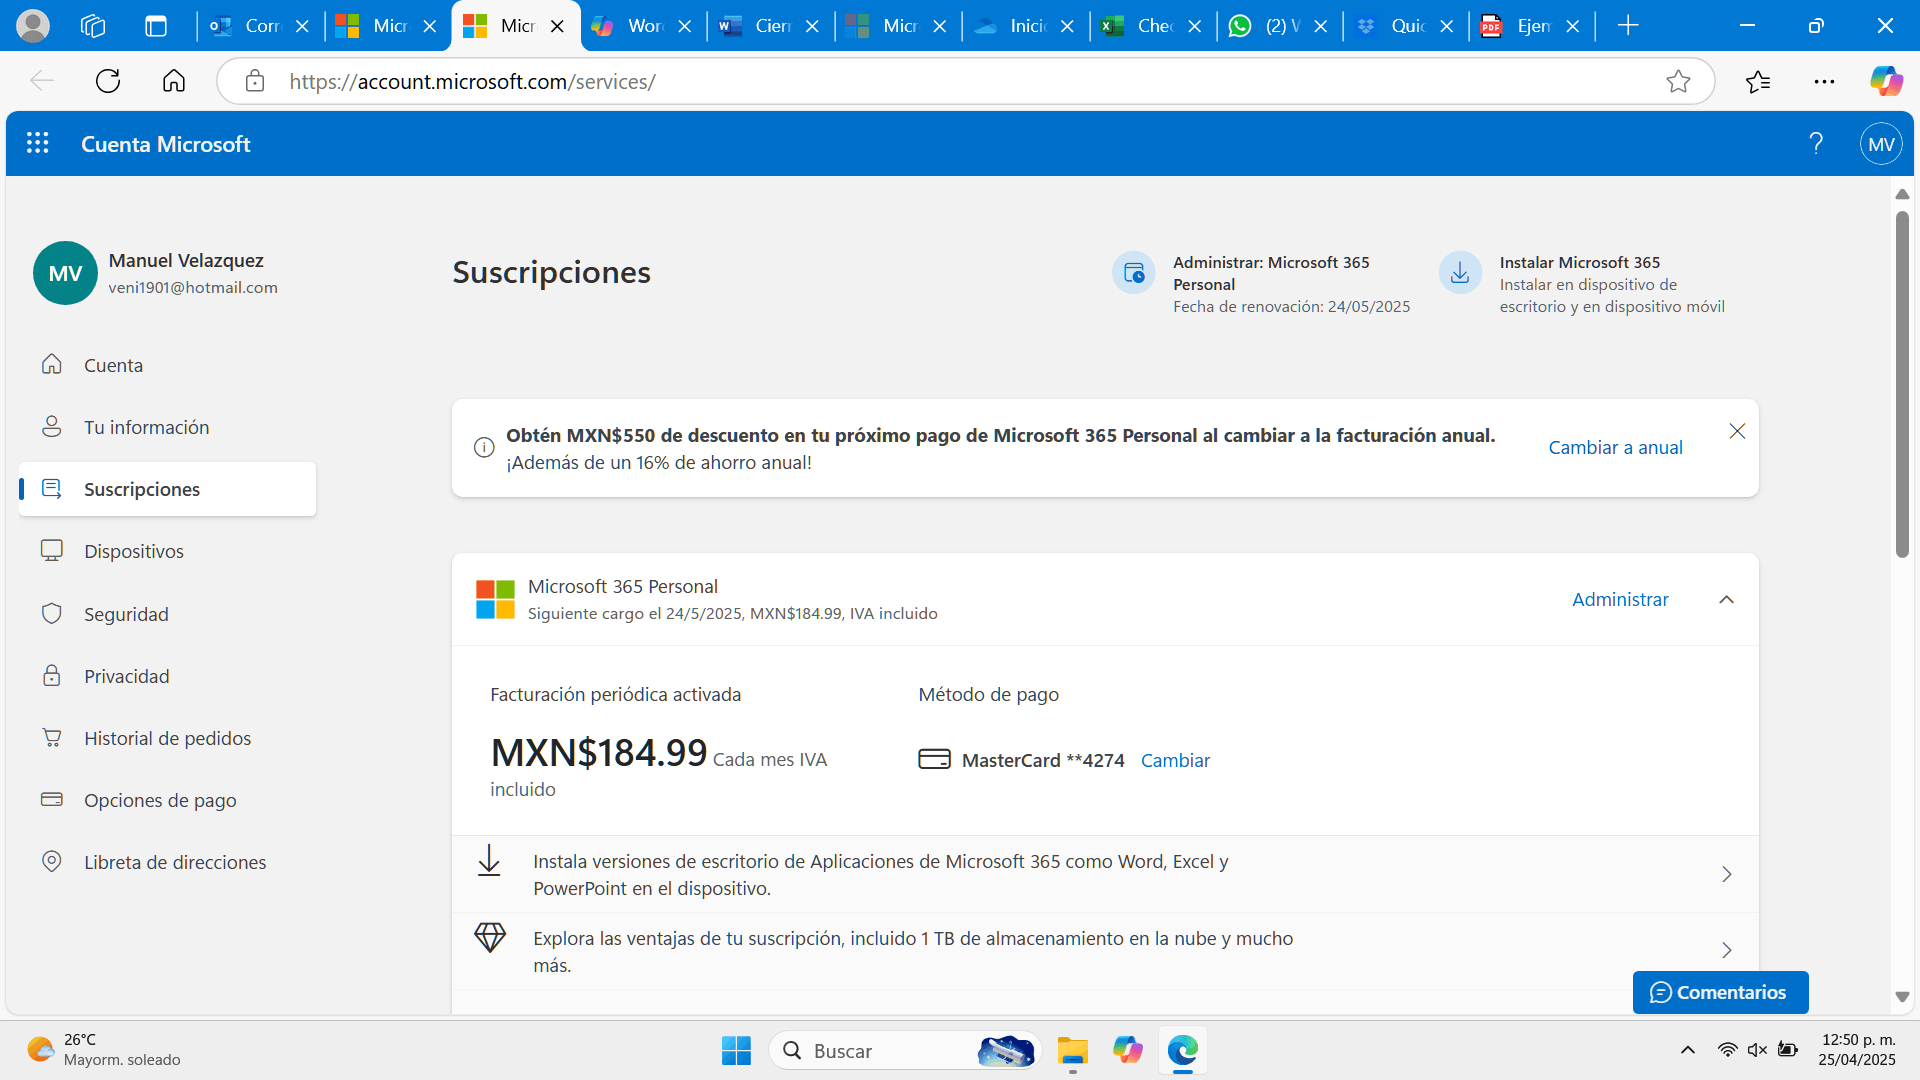1920x1080 pixels.
Task: Click the Administrar subscription link
Action: (x=1620, y=600)
